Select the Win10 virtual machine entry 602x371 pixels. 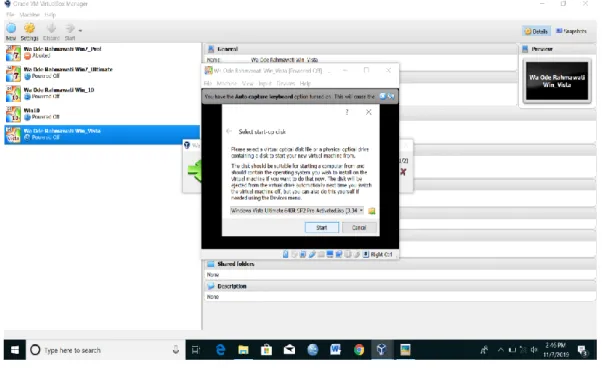[102, 114]
